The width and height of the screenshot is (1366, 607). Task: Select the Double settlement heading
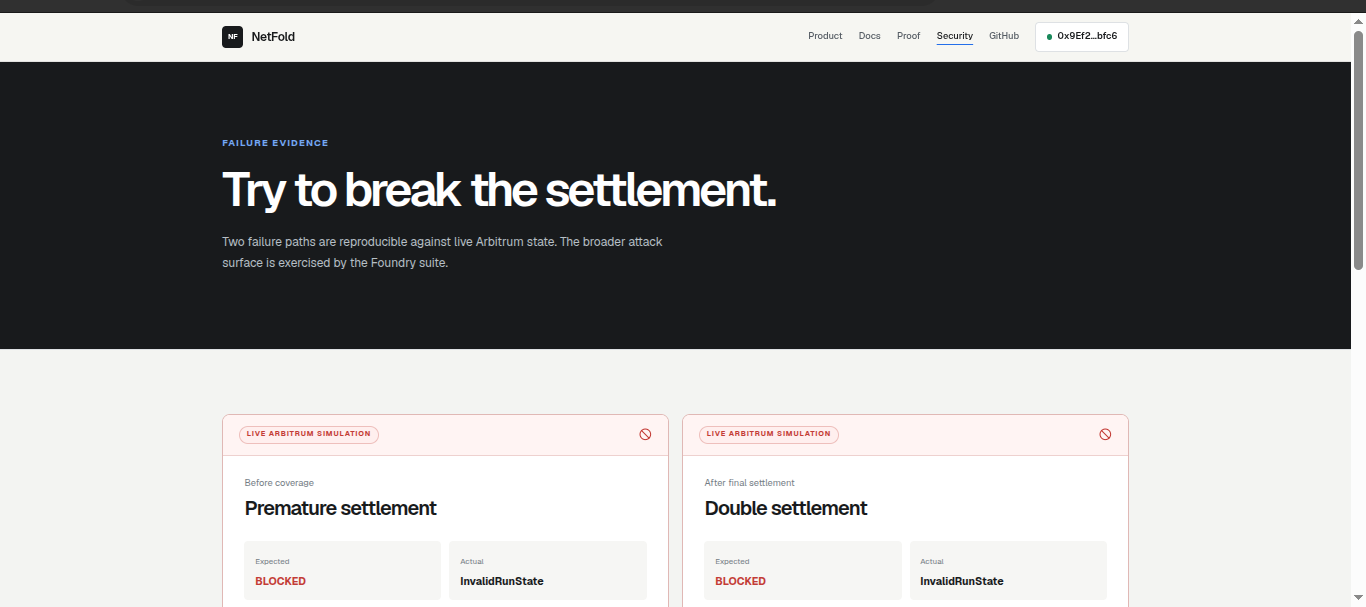pos(786,508)
